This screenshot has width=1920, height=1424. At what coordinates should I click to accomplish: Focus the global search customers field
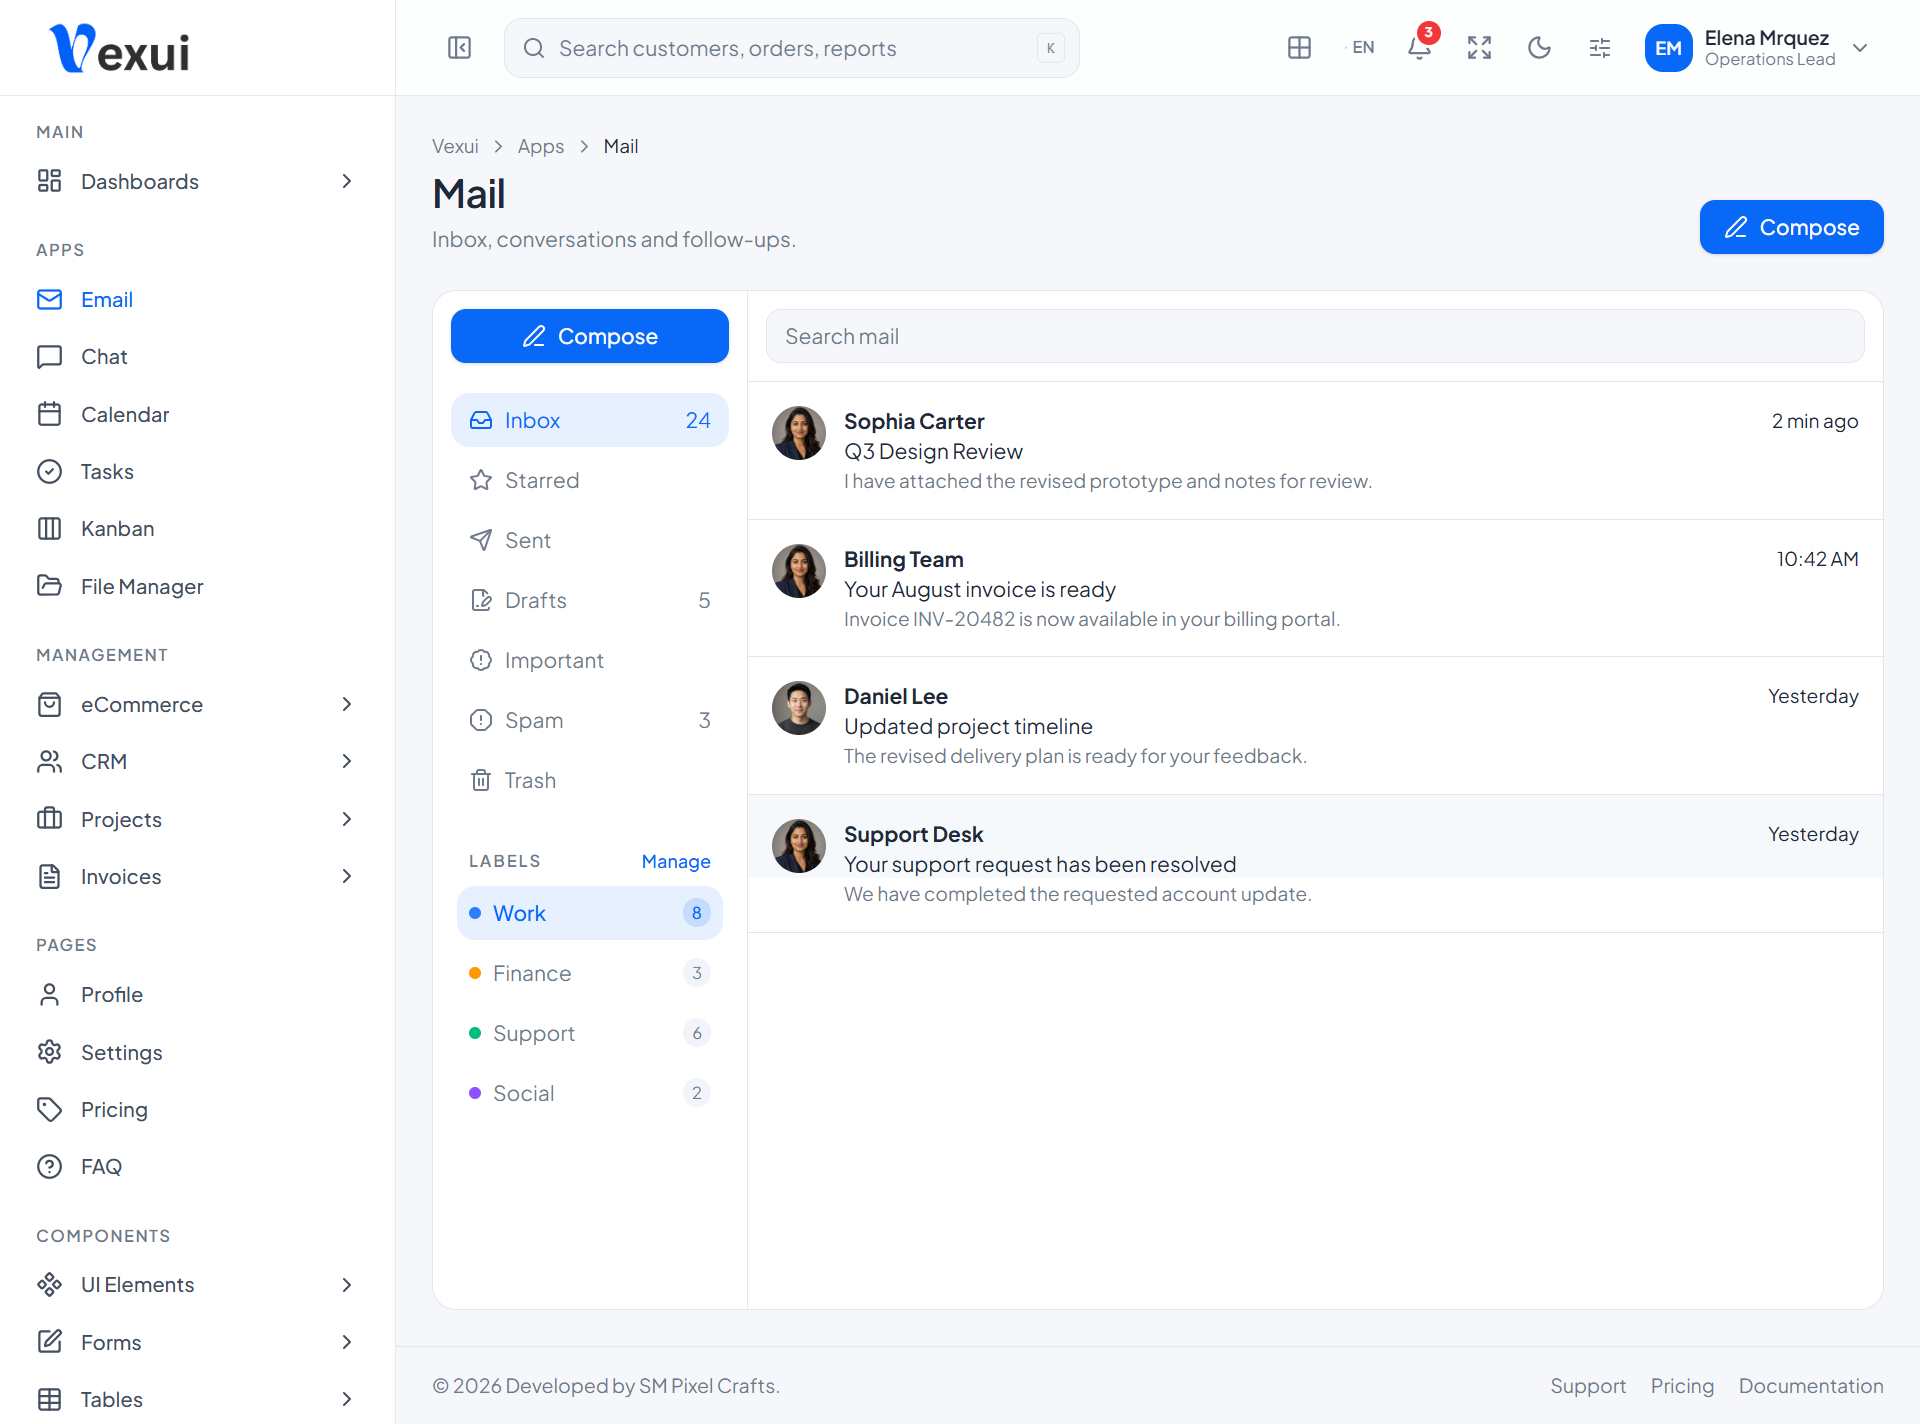click(791, 48)
